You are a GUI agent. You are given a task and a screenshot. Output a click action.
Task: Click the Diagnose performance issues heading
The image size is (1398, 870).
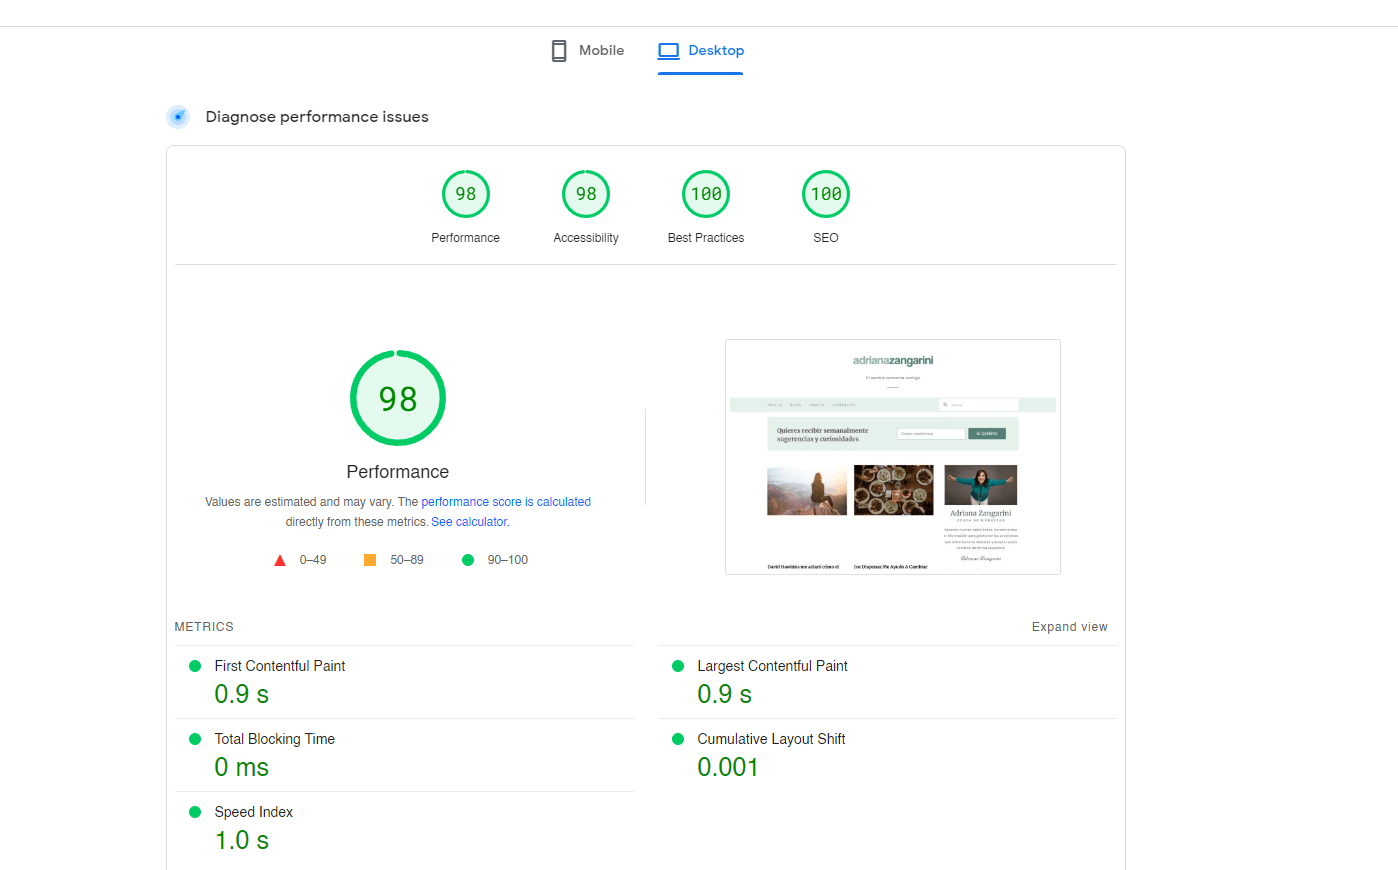pos(317,117)
